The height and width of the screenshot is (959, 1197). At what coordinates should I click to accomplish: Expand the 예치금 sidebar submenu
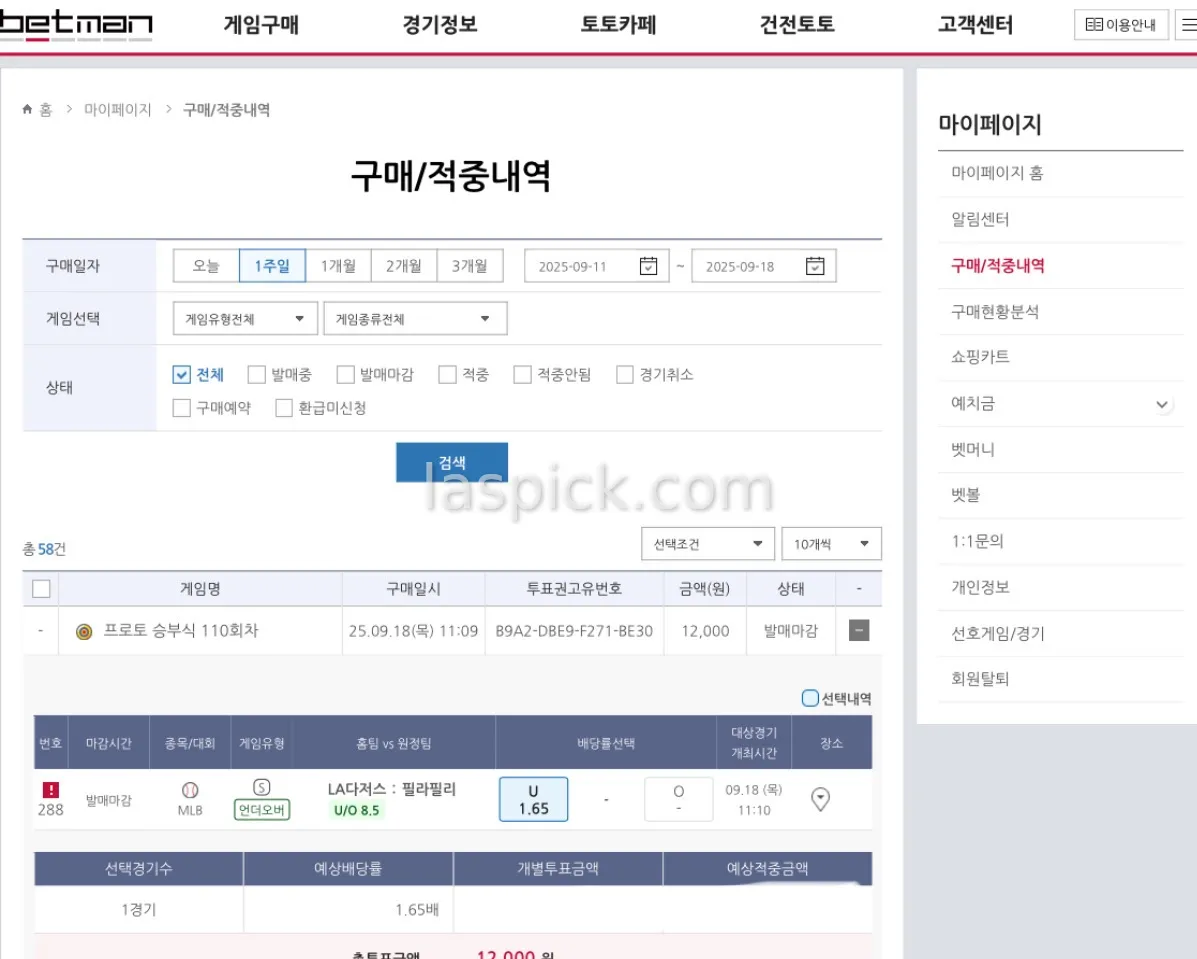pyautogui.click(x=1161, y=405)
